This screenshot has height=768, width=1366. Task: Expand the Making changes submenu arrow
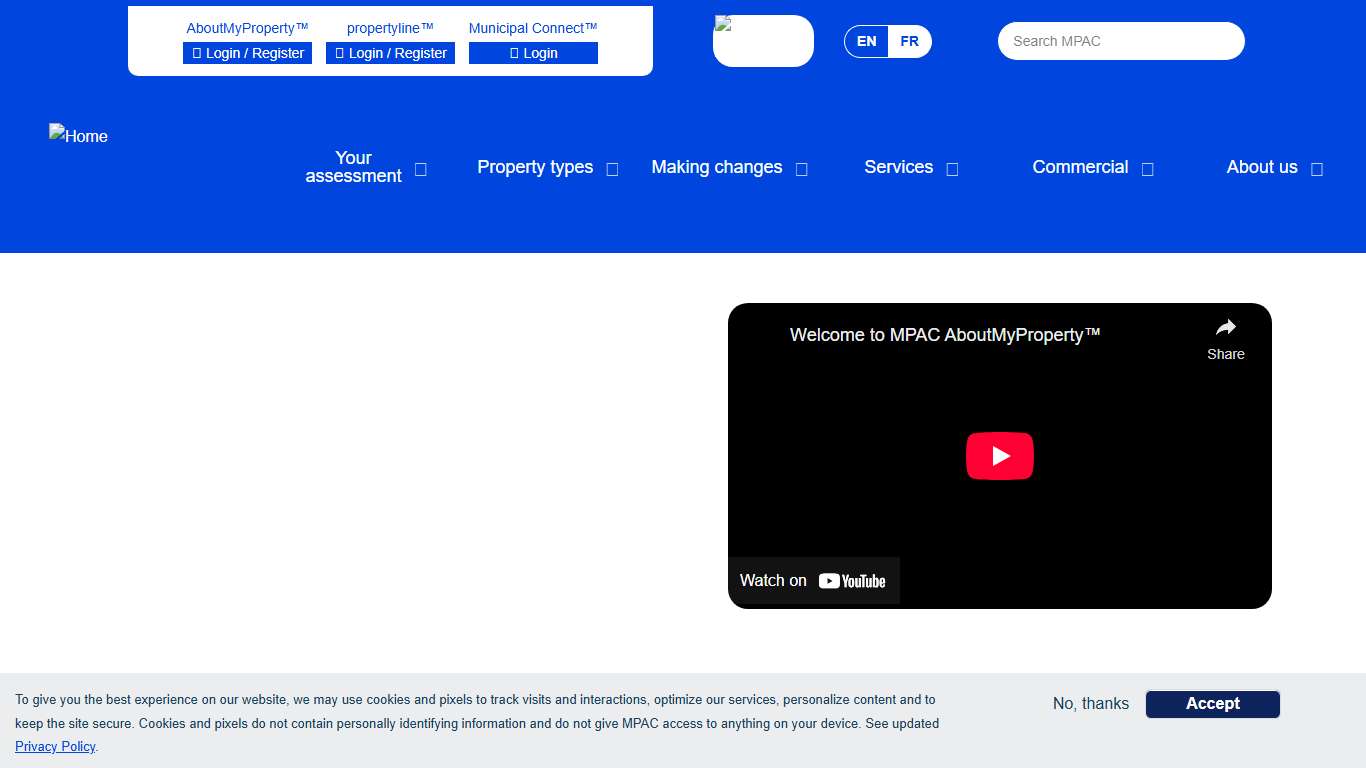(801, 169)
